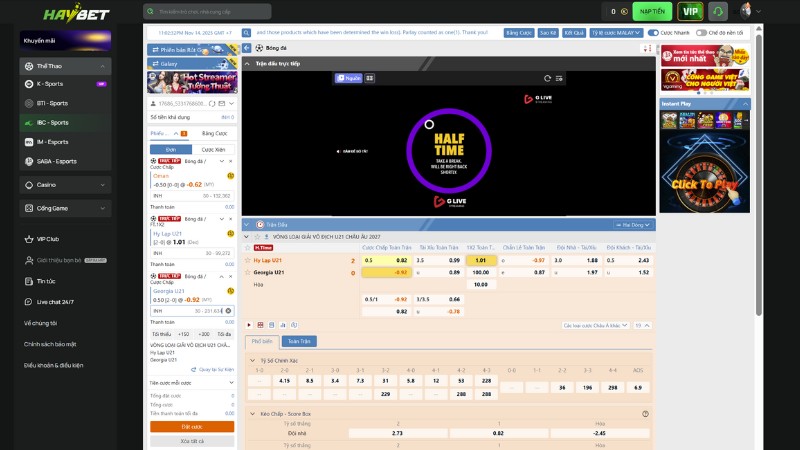Click the grid layout icon beside Nguồn
800x450 pixels.
click(x=369, y=78)
